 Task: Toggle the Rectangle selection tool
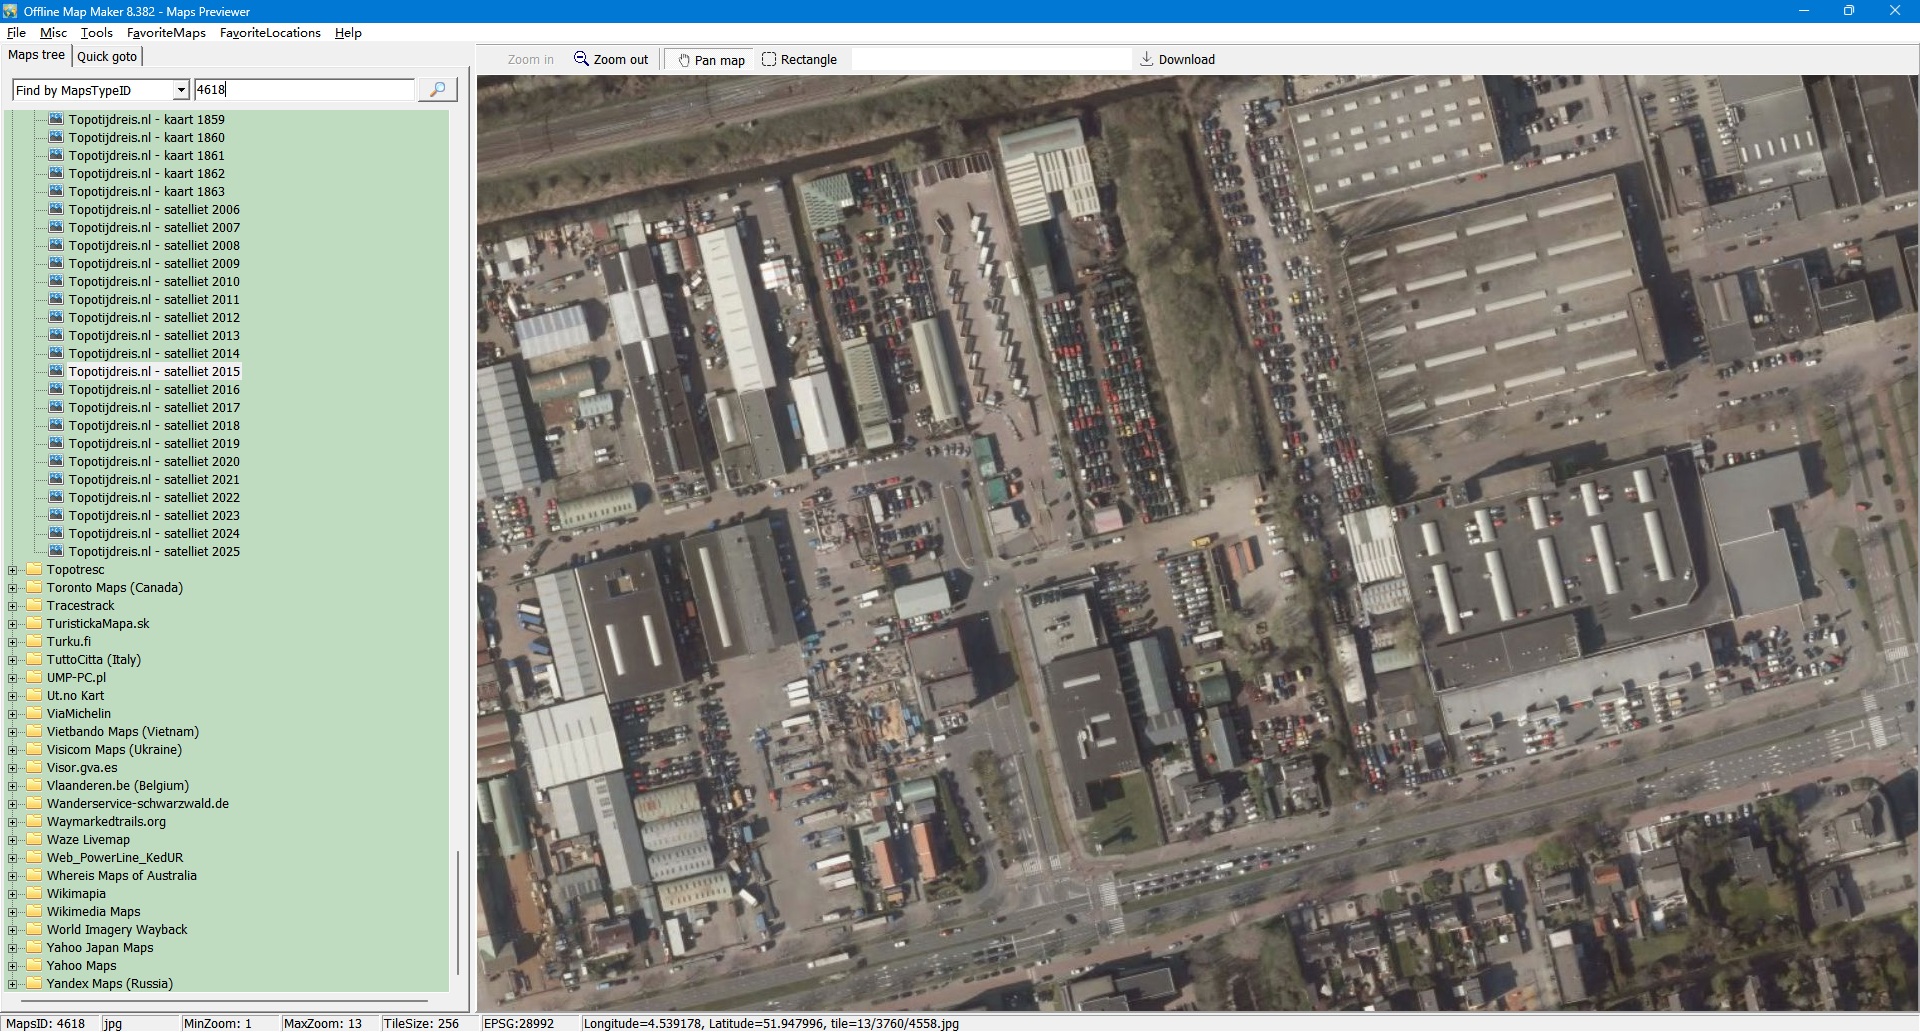tap(769, 59)
